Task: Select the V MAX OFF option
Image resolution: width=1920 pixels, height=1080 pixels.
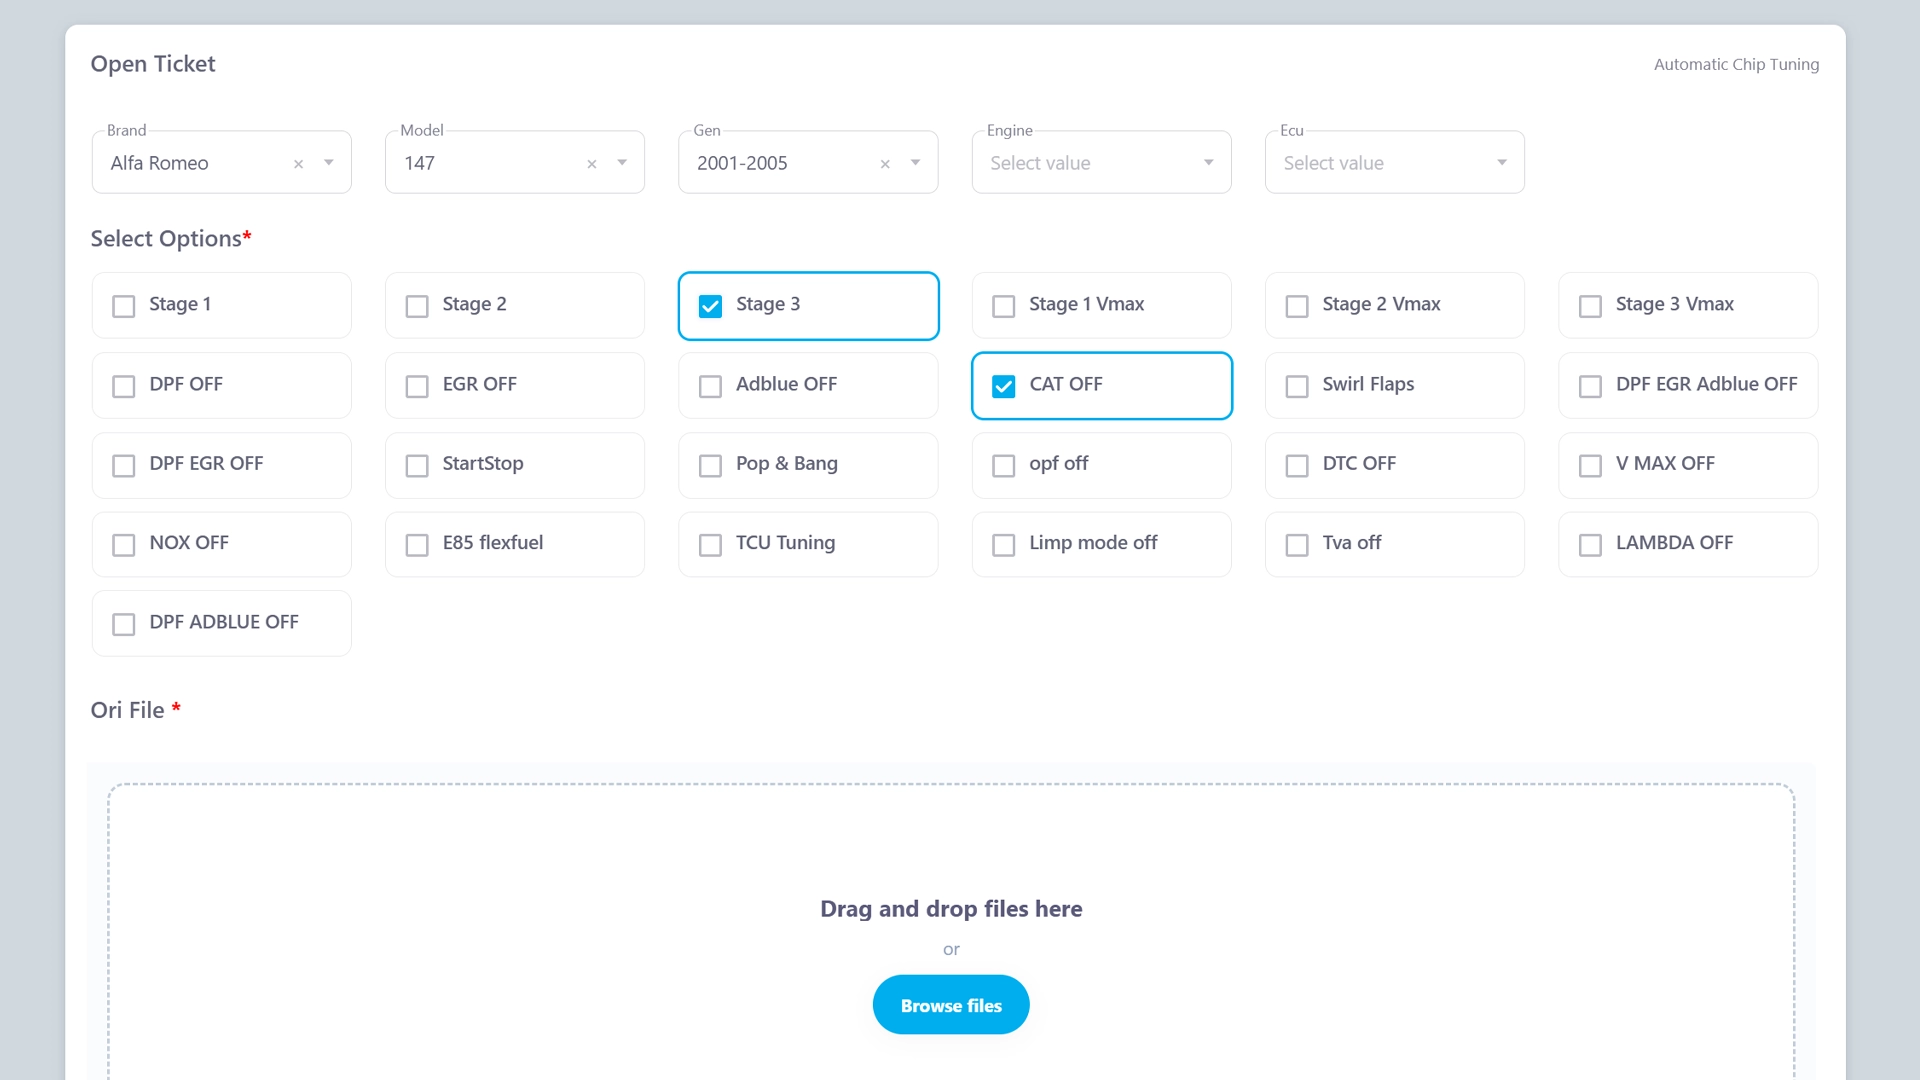Action: [x=1590, y=466]
